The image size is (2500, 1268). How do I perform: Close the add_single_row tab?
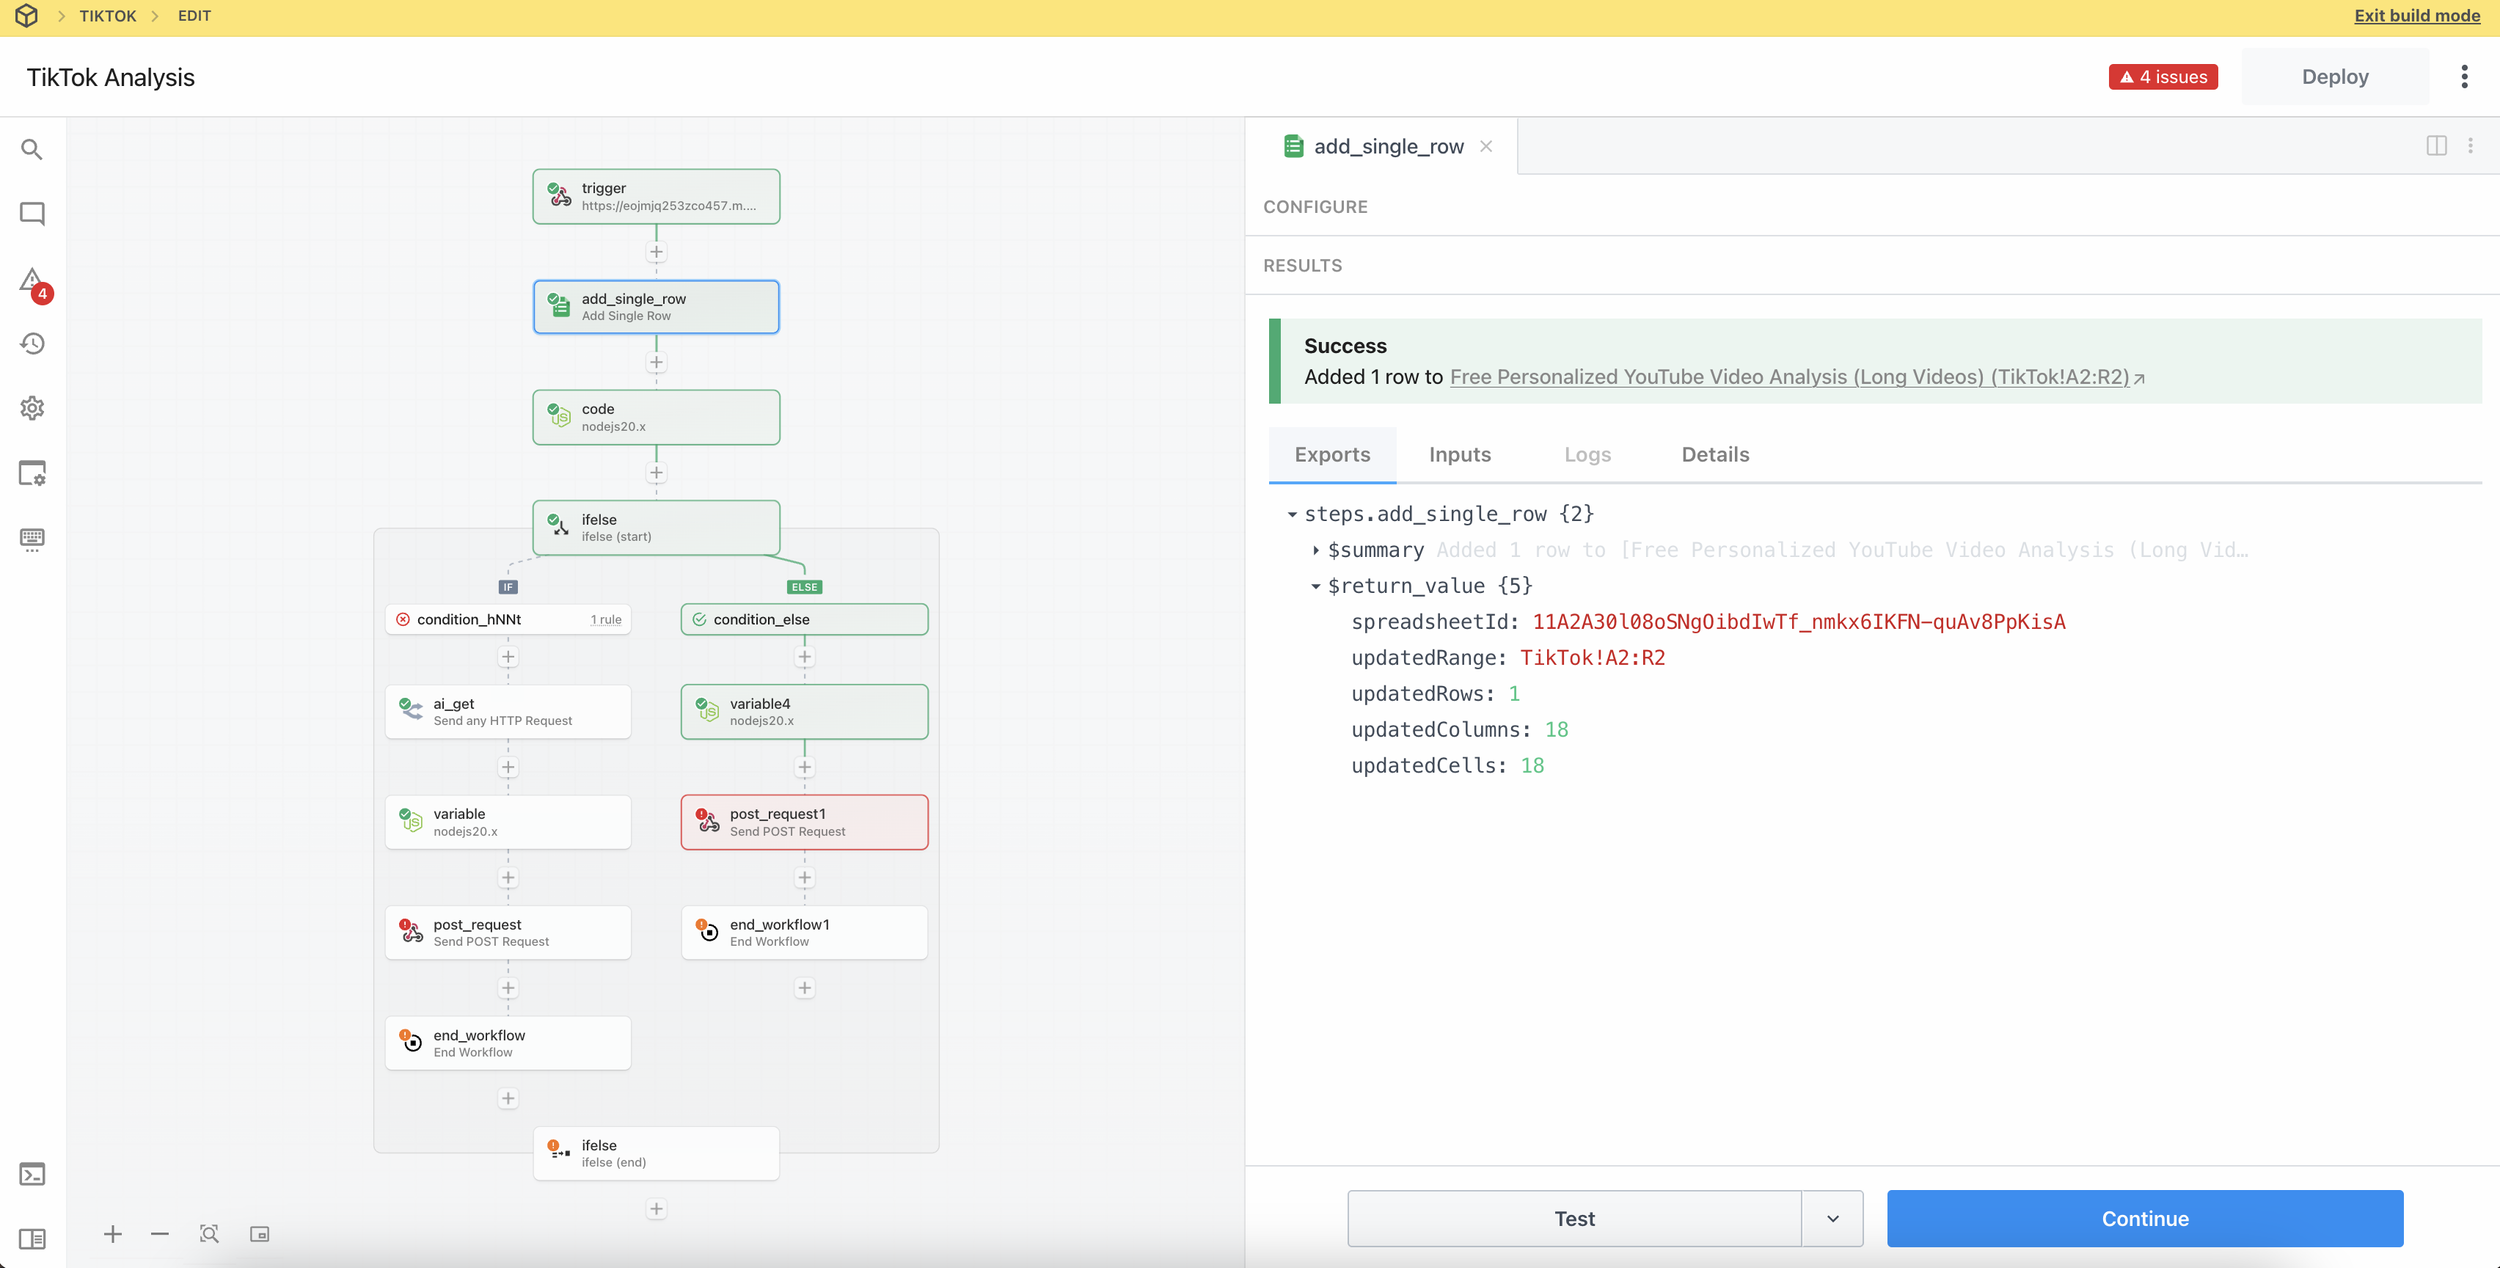1487,146
